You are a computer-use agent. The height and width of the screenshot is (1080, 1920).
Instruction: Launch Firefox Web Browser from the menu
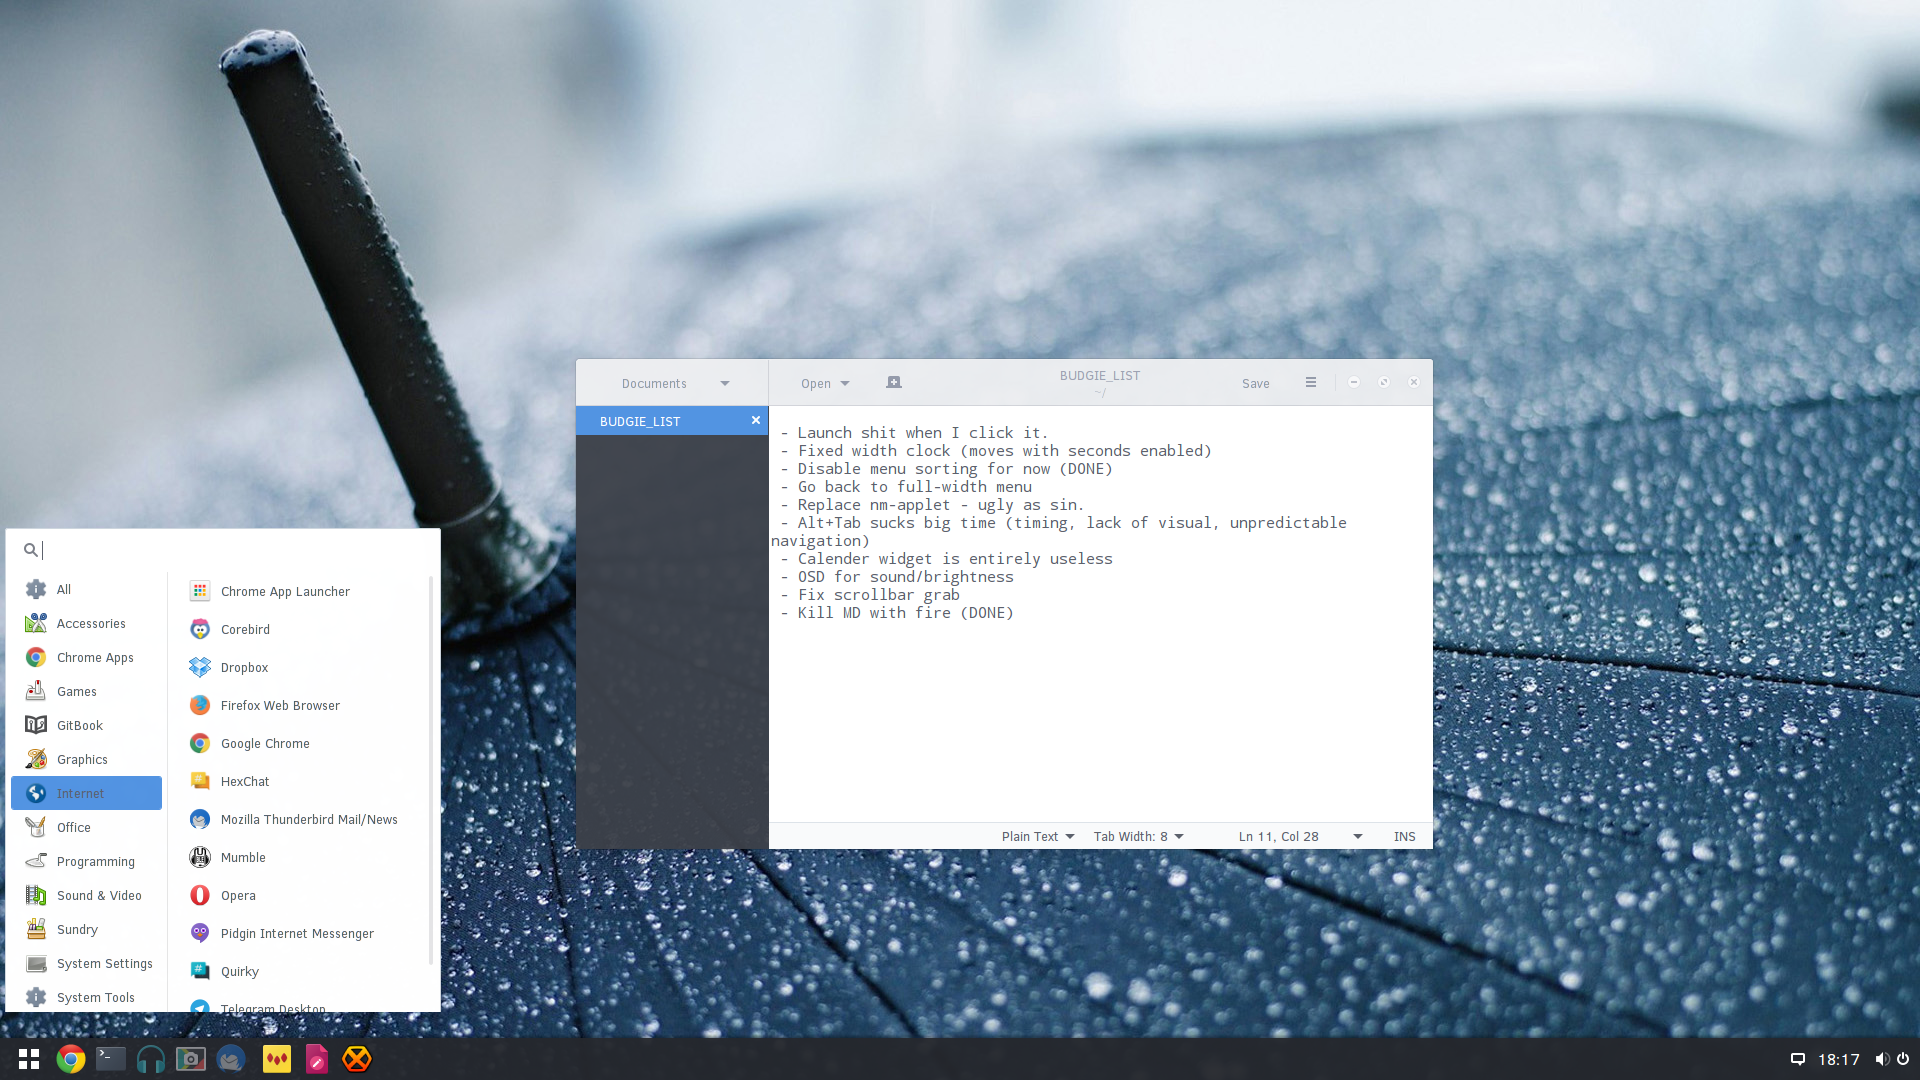[300, 705]
